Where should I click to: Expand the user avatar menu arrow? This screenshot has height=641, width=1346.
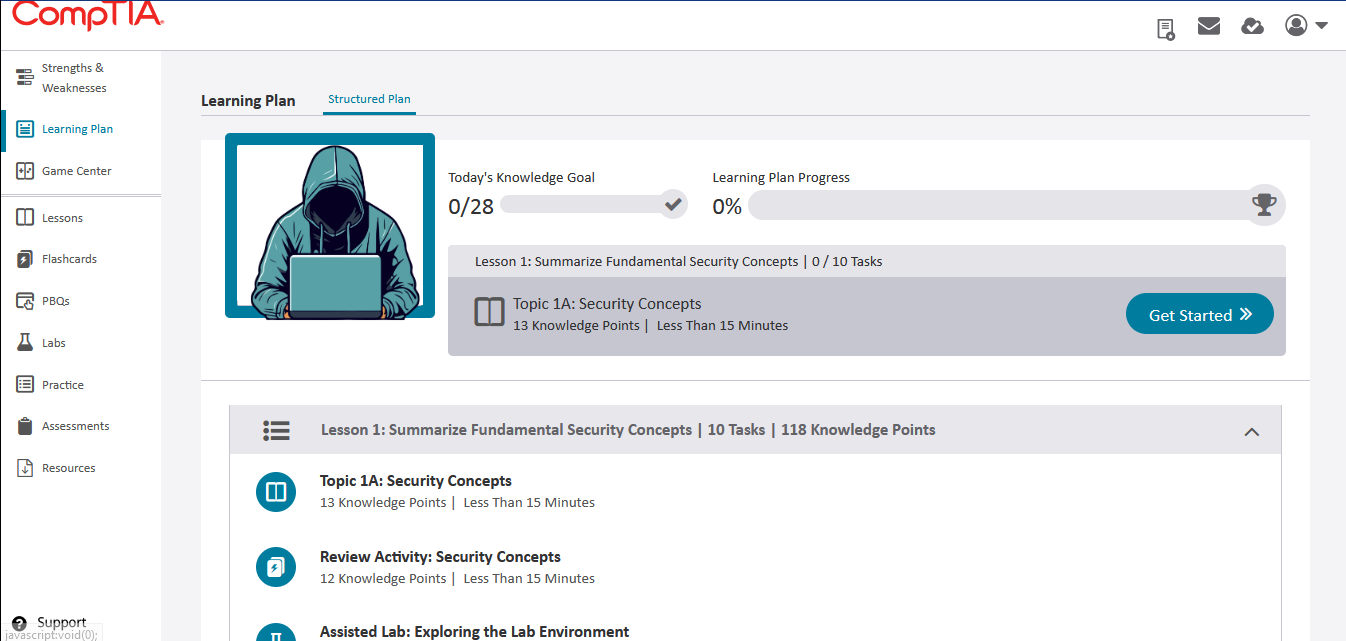(x=1320, y=24)
